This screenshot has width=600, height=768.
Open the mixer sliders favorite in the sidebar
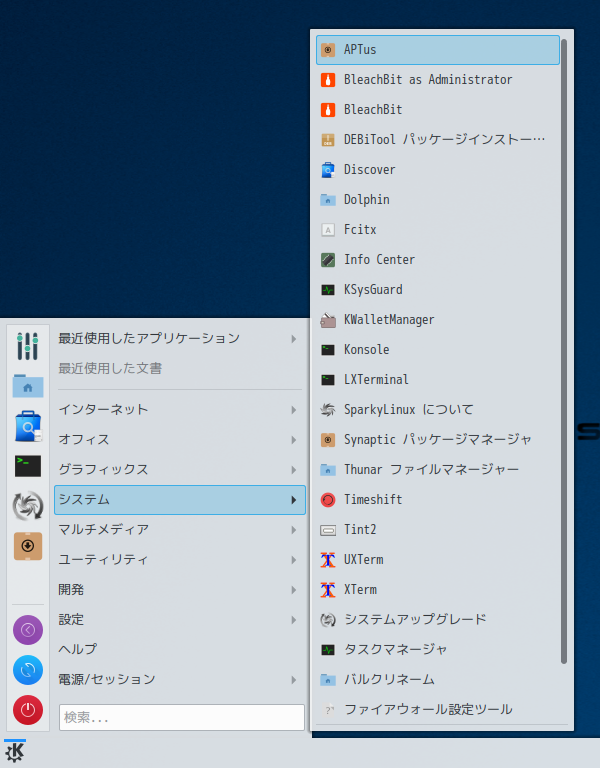tap(28, 346)
